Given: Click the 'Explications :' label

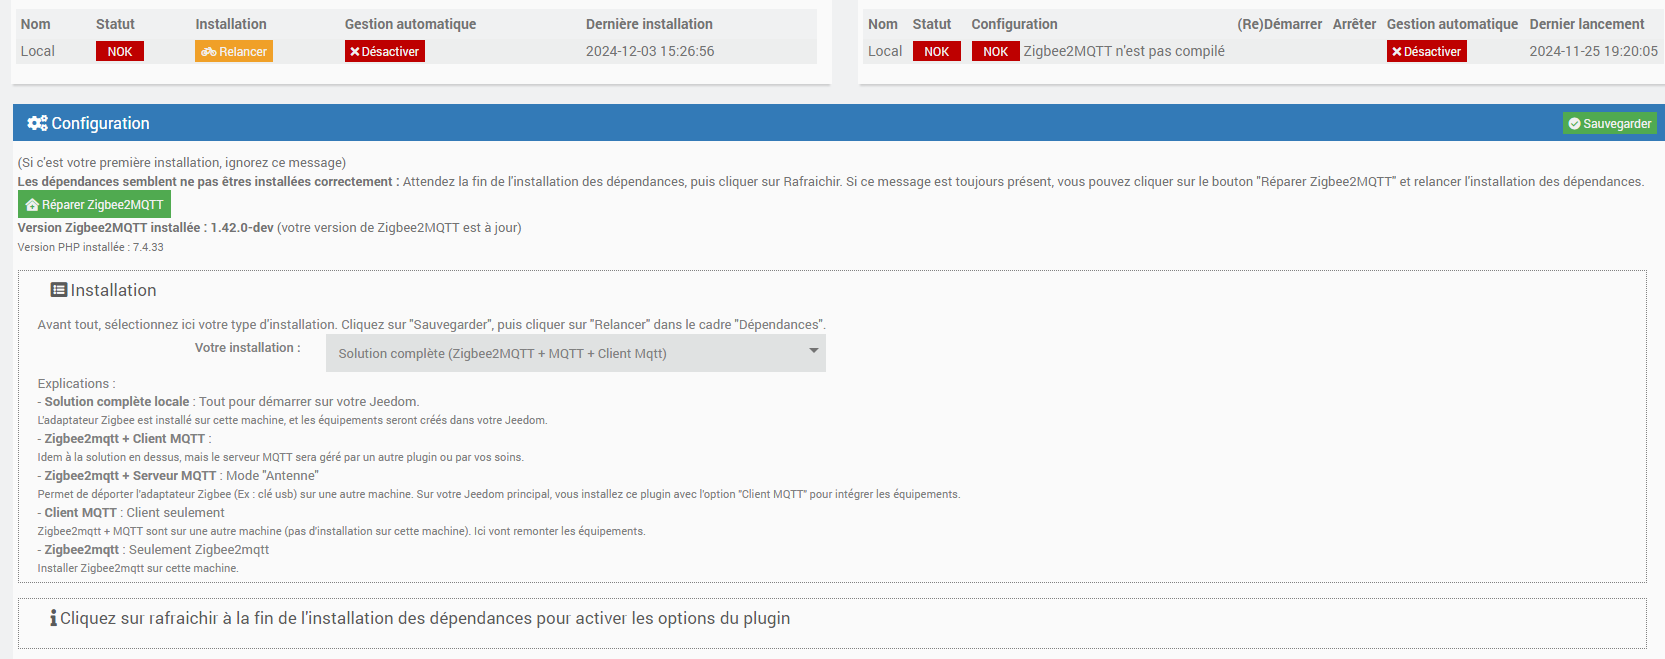Looking at the screenshot, I should pyautogui.click(x=76, y=384).
